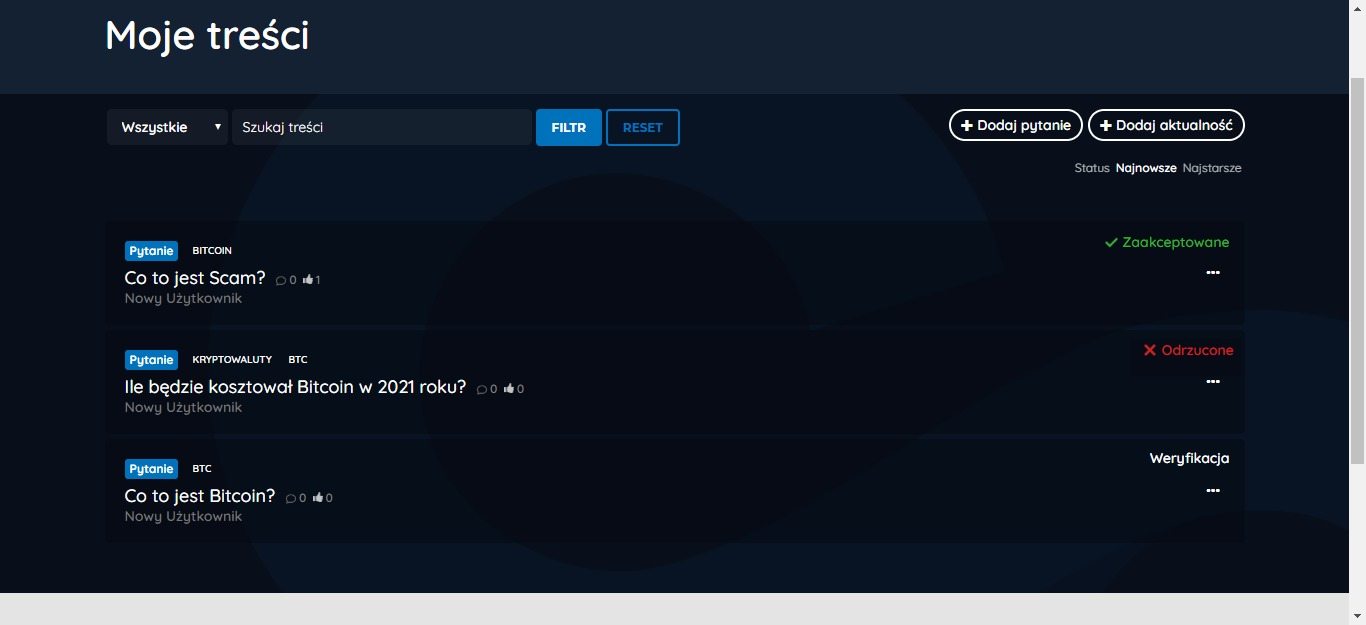Open question about Bitcoin price in 2021

pos(295,387)
